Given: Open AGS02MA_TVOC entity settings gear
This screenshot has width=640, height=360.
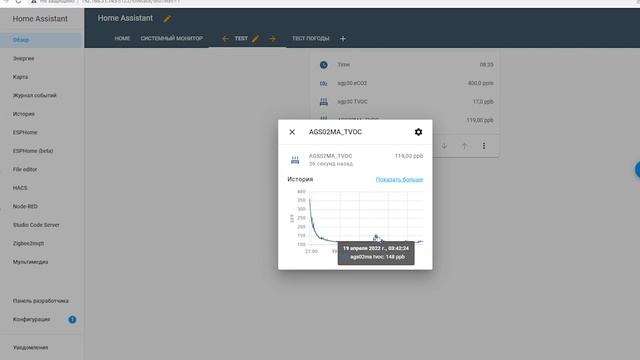Looking at the screenshot, I should tap(418, 132).
